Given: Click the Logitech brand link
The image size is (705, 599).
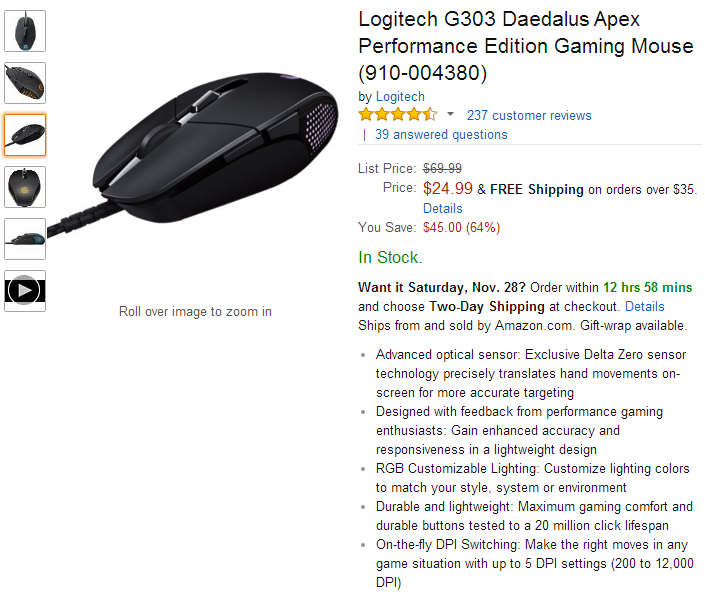Looking at the screenshot, I should click(400, 96).
